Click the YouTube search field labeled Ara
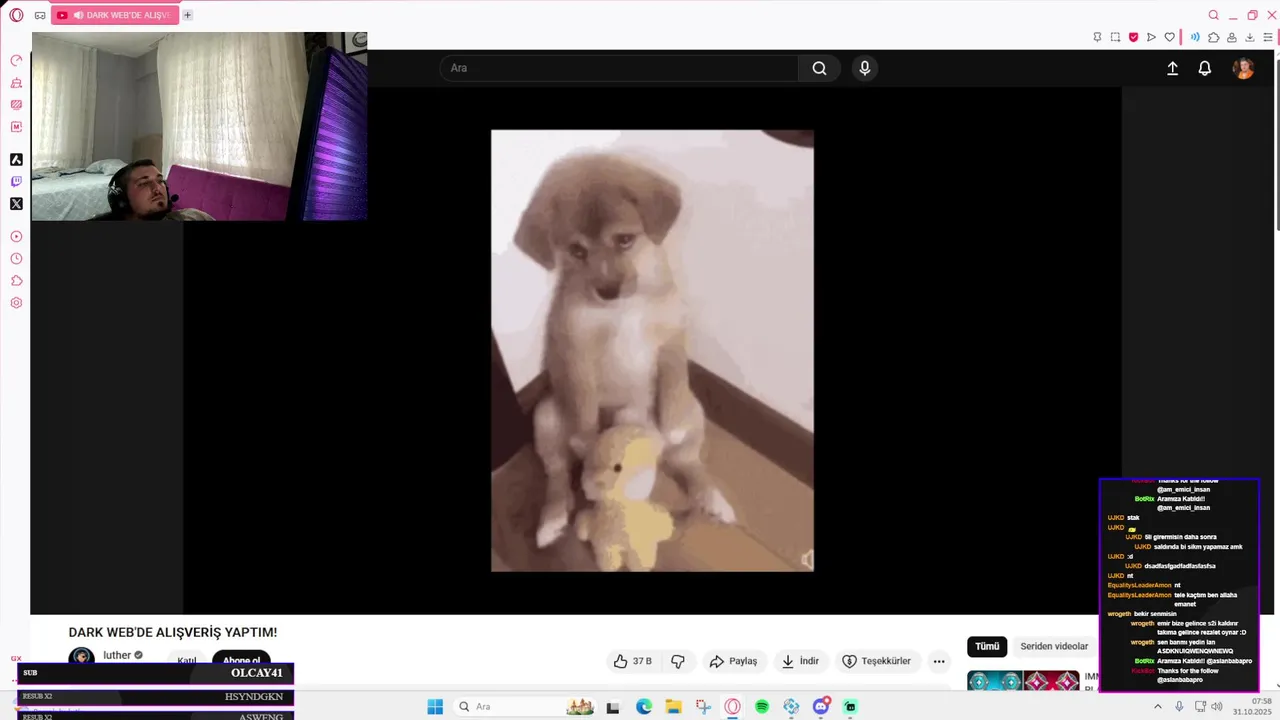This screenshot has width=1280, height=720. pos(619,68)
